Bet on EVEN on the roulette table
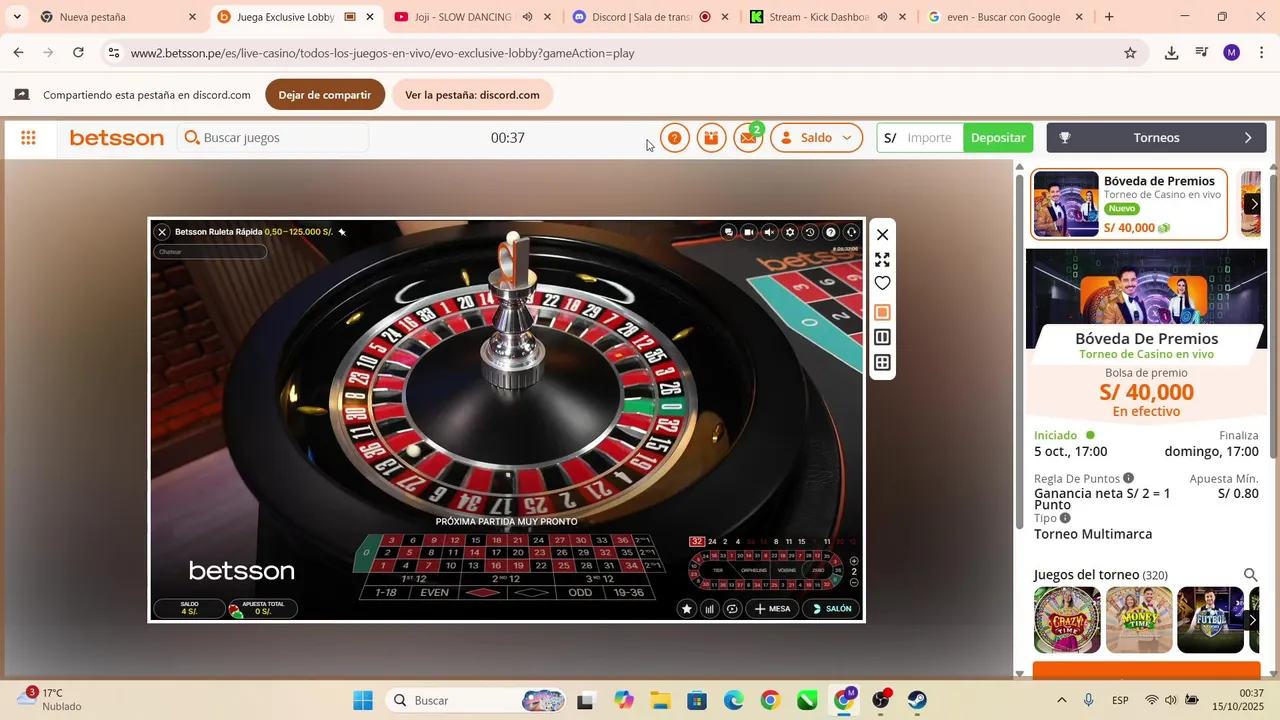The image size is (1280, 720). 435,592
